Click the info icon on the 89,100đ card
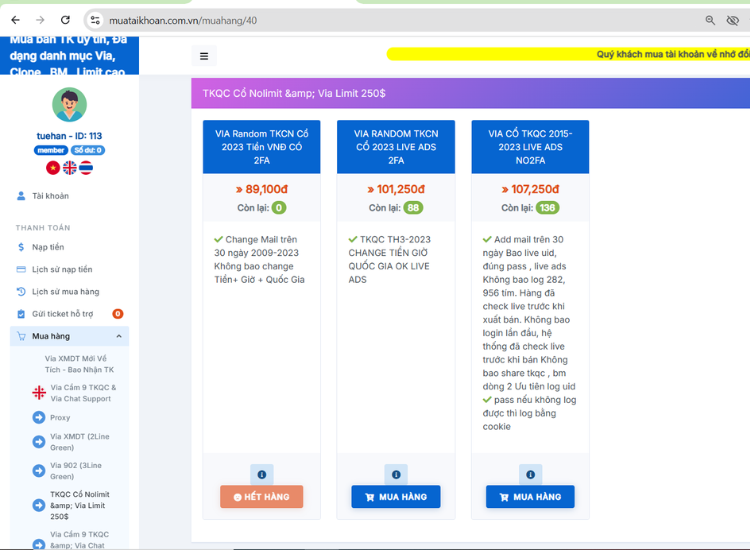 point(262,474)
